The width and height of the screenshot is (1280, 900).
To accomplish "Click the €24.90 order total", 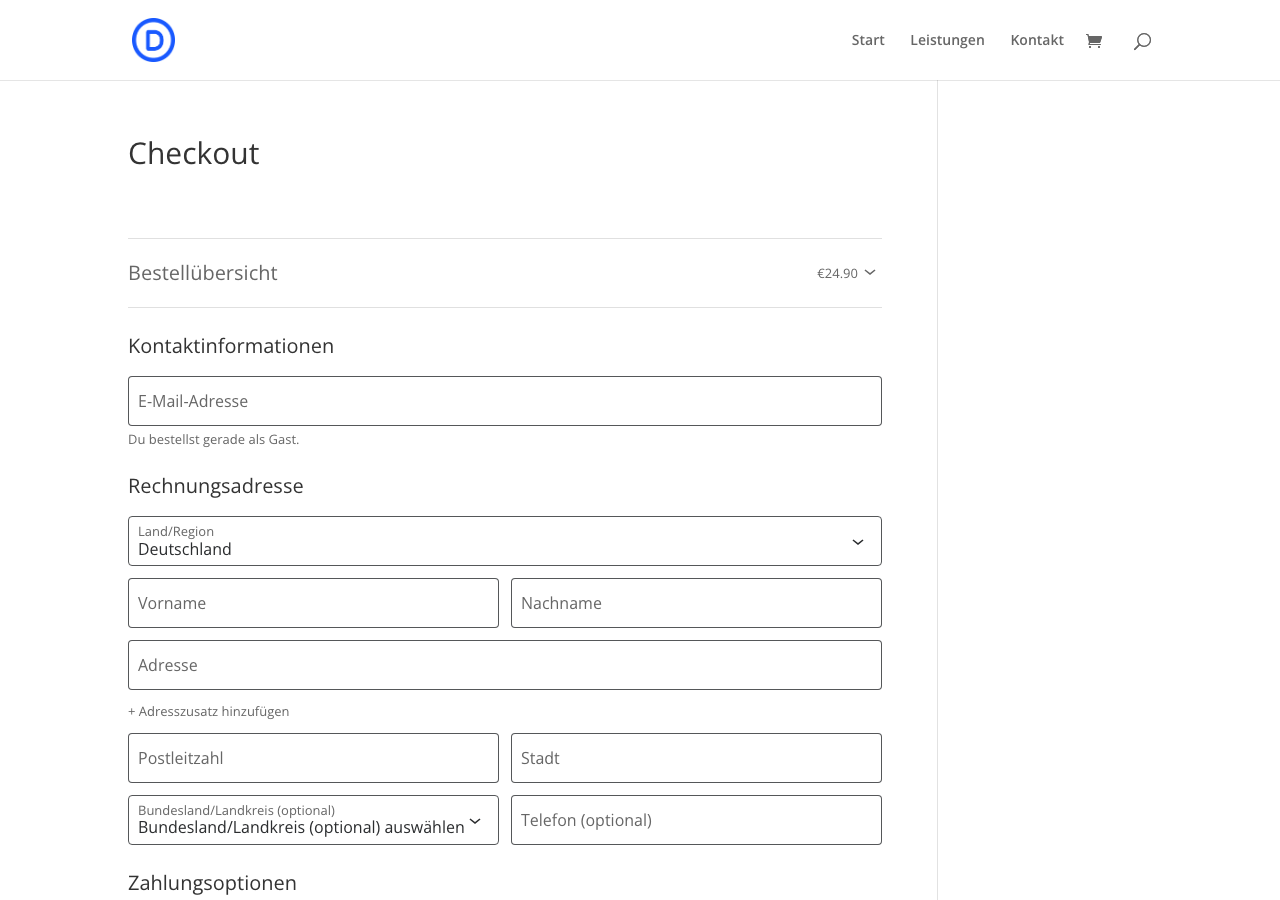I will click(837, 273).
